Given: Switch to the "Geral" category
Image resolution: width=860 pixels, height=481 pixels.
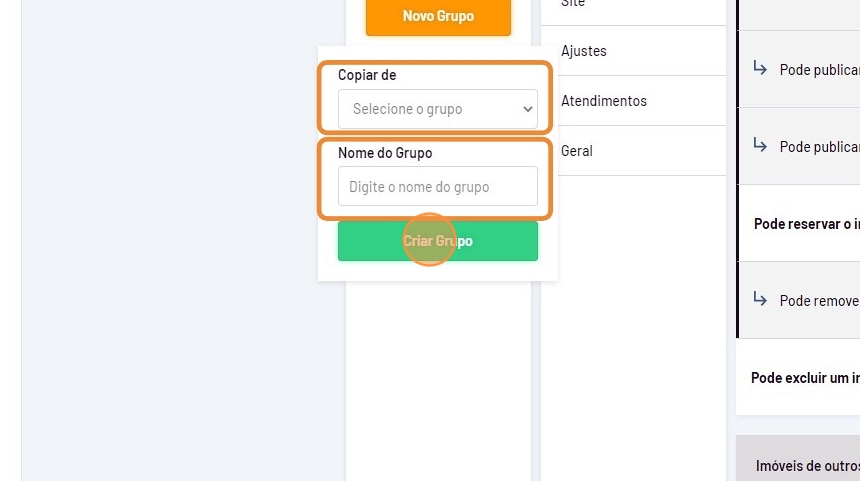Looking at the screenshot, I should click(577, 151).
